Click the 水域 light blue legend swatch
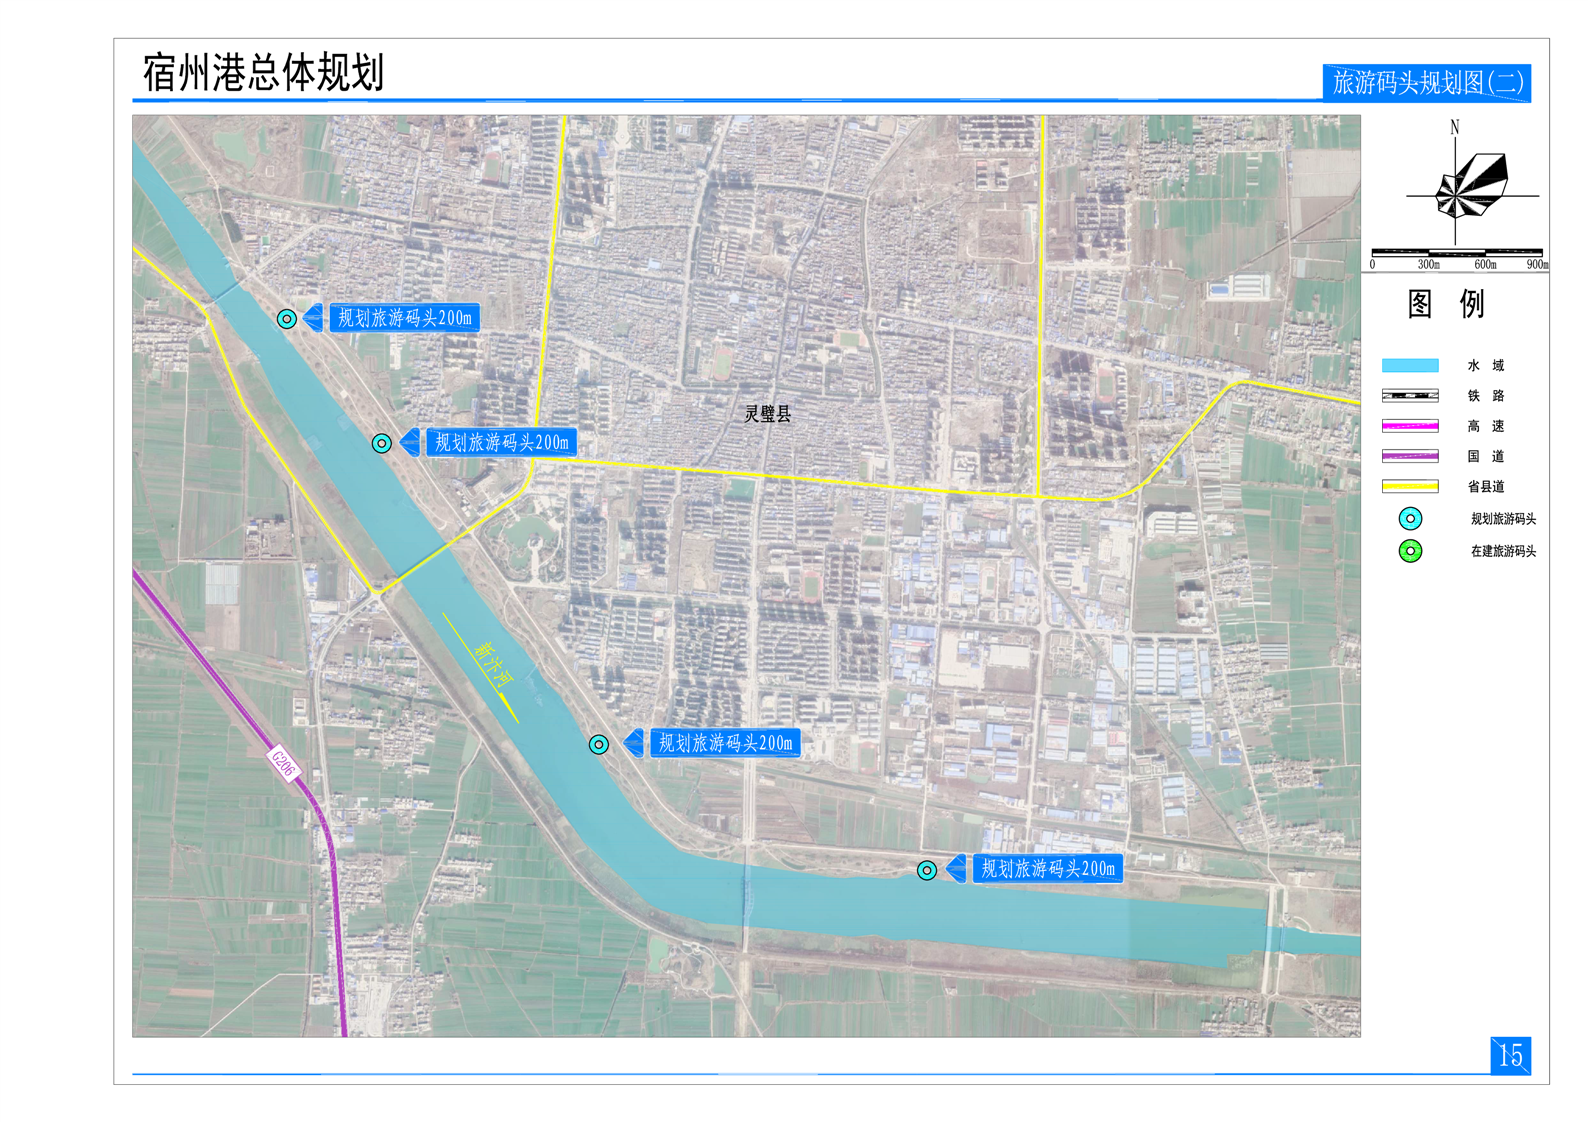This screenshot has height=1122, width=1588. click(1410, 366)
